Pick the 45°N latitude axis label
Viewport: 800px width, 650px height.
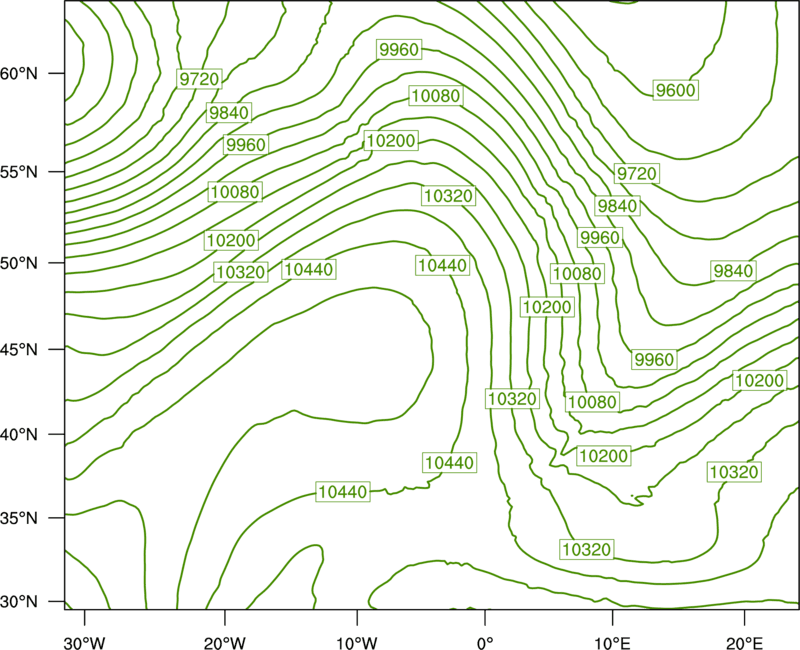click(19, 349)
